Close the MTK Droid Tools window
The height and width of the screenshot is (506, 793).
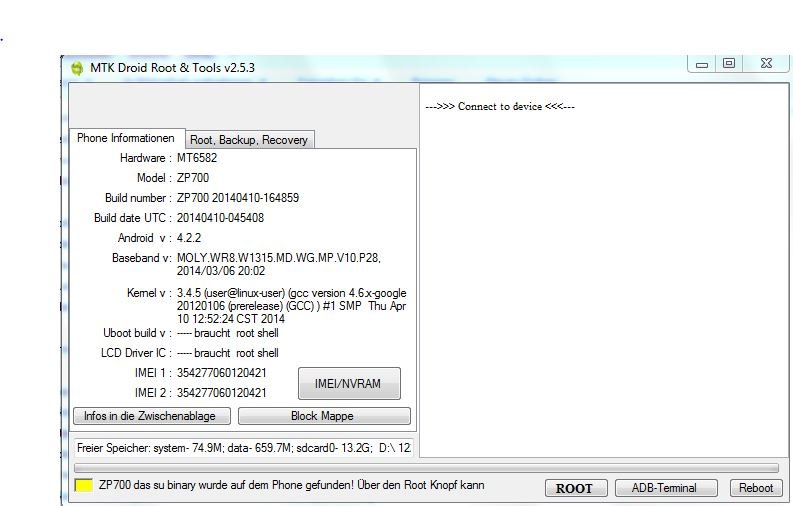(766, 64)
